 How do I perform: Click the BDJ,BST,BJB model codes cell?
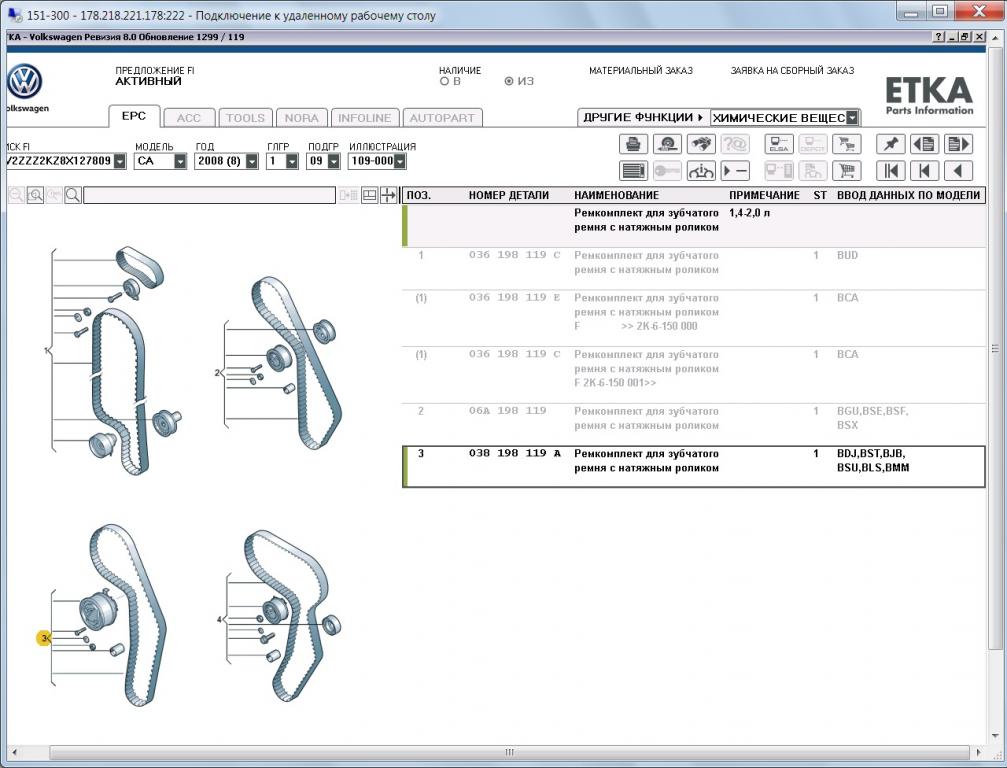[x=873, y=460]
